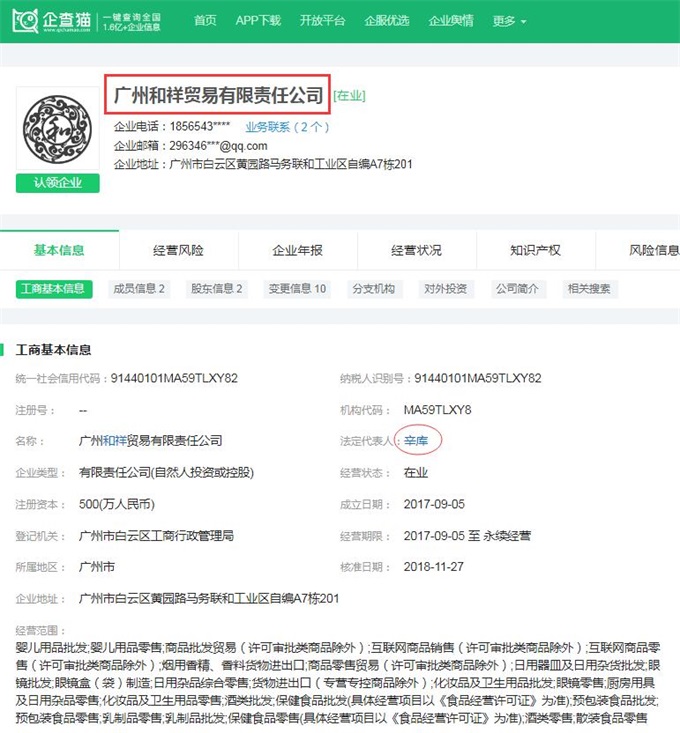Open the 首页 navigation link
The image size is (680, 733).
point(205,21)
